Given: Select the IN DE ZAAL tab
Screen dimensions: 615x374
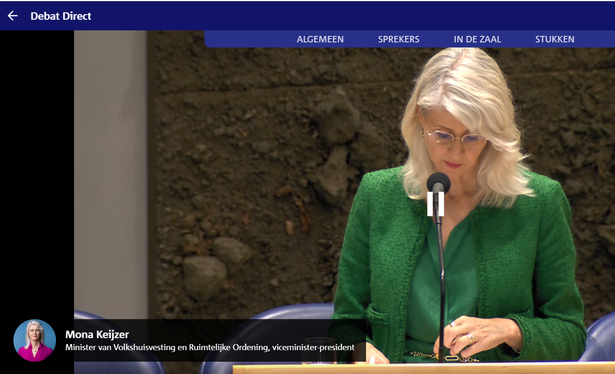Looking at the screenshot, I should tap(477, 39).
